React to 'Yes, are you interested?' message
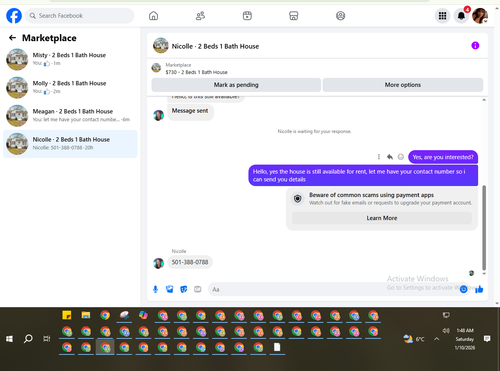Viewport: 500px width, 371px height. [401, 157]
